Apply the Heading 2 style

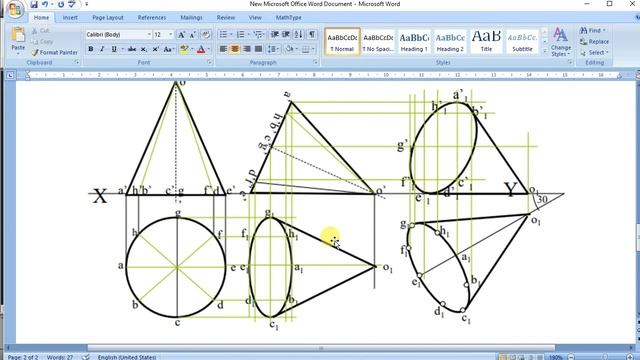point(450,41)
